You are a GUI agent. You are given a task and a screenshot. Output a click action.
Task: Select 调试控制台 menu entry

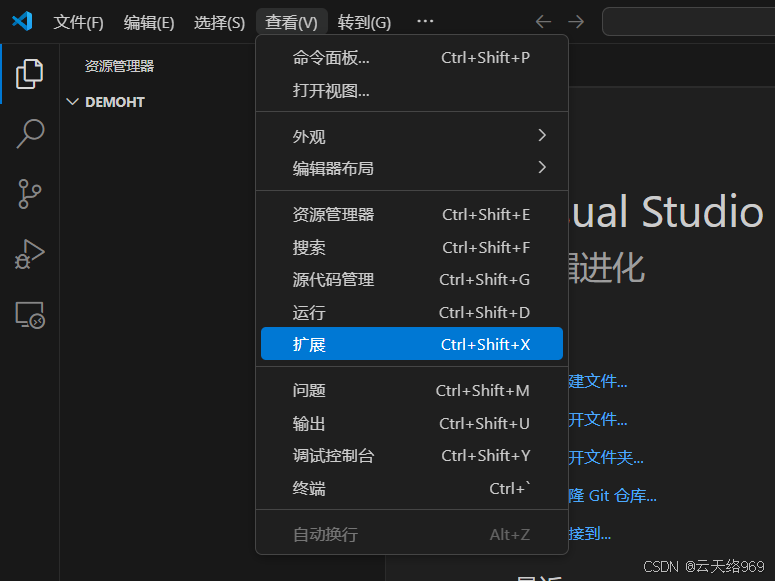pos(412,455)
